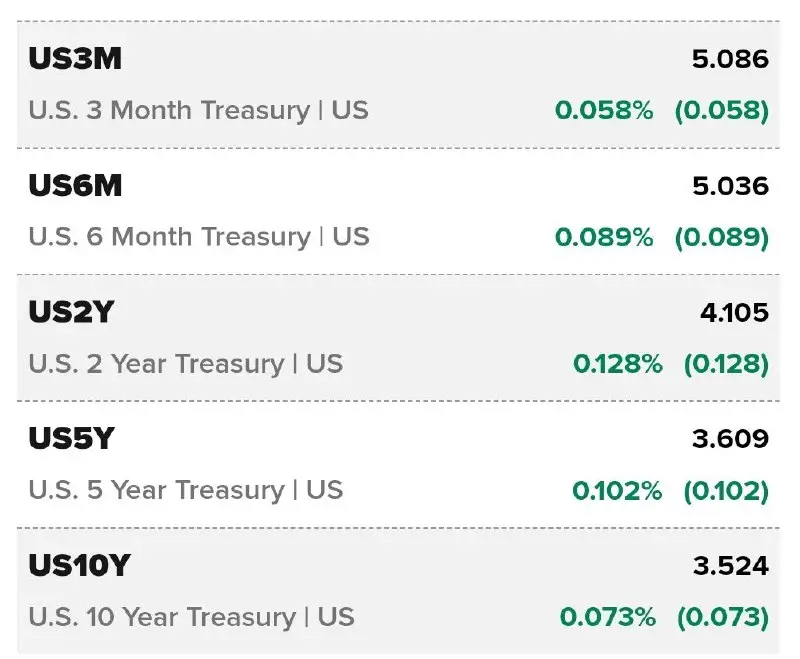This screenshot has width=800, height=659.
Task: Open the US10Y ticker symbol
Action: pyautogui.click(x=80, y=565)
